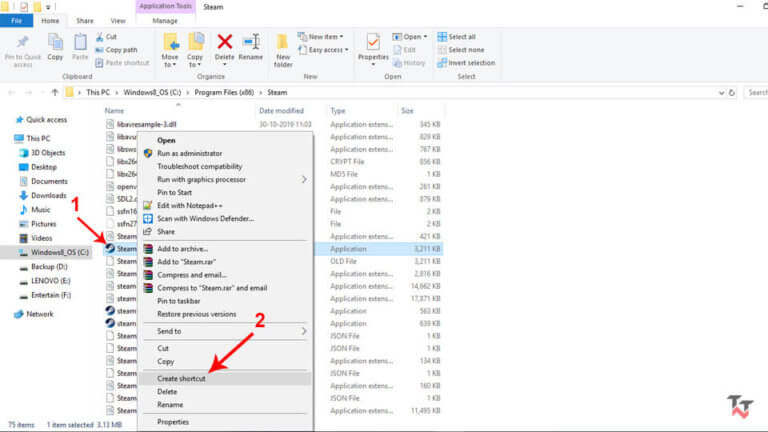Open the Copy to ribbon button
Image resolution: width=768 pixels, height=432 pixels.
coord(195,50)
